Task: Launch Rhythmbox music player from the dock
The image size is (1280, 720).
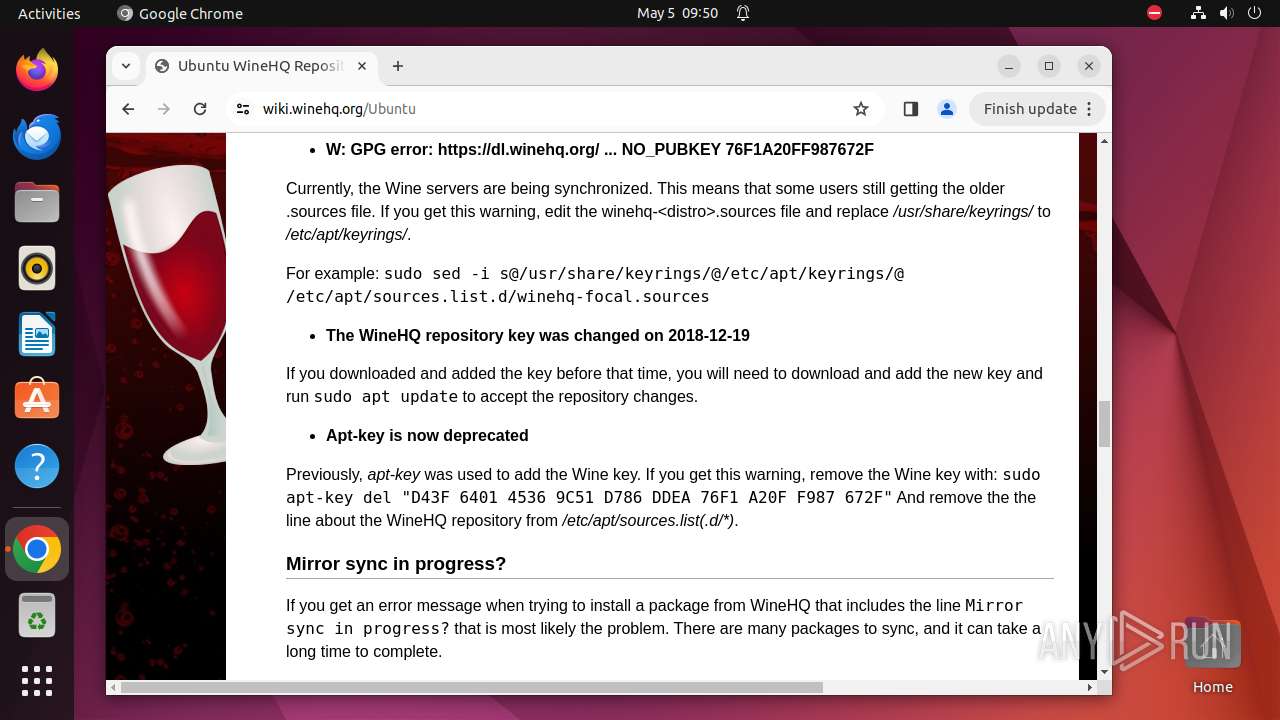Action: tap(37, 268)
